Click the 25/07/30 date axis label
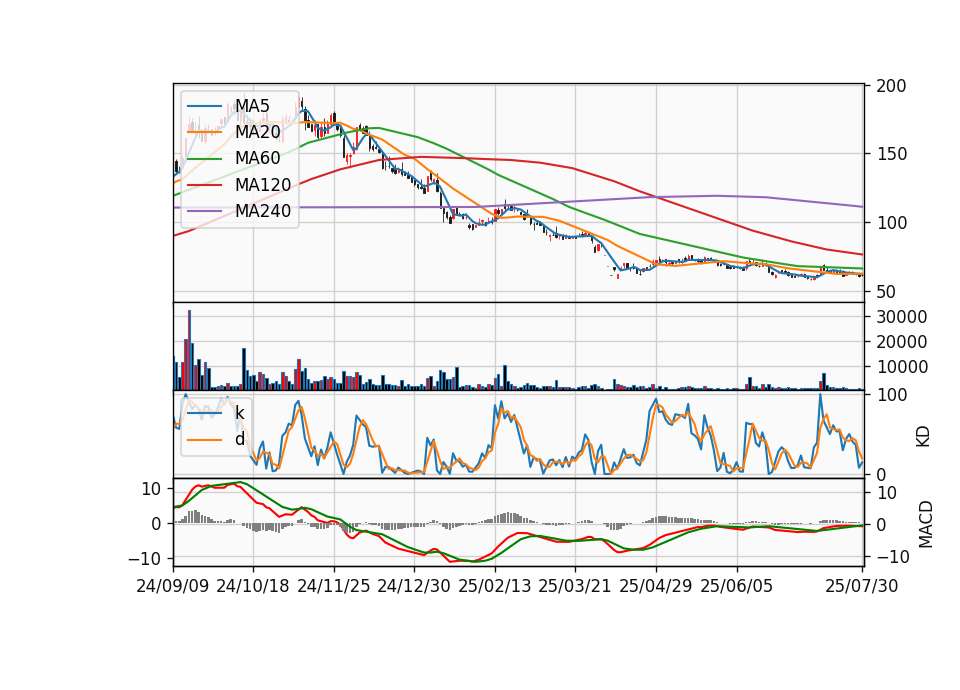This screenshot has height=690, width=960. click(862, 586)
